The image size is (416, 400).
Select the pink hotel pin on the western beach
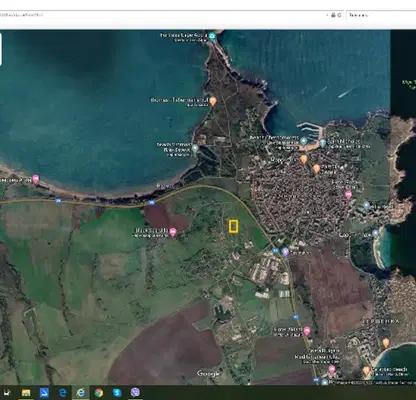click(x=36, y=179)
